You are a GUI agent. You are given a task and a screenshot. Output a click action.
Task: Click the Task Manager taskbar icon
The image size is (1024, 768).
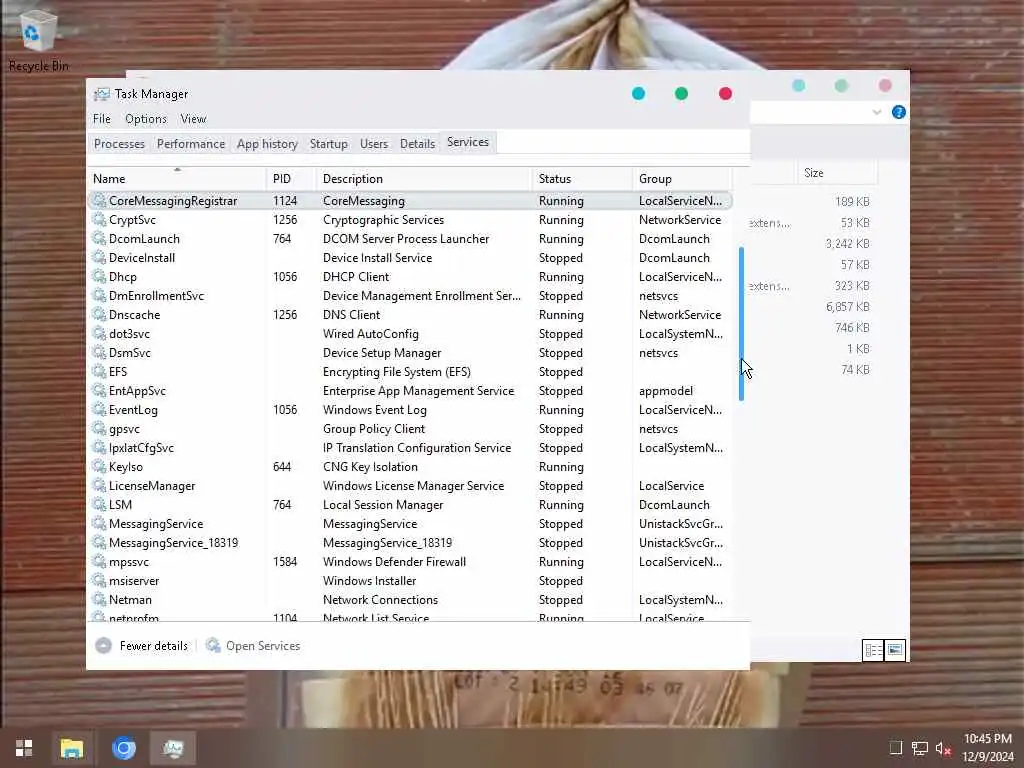173,748
